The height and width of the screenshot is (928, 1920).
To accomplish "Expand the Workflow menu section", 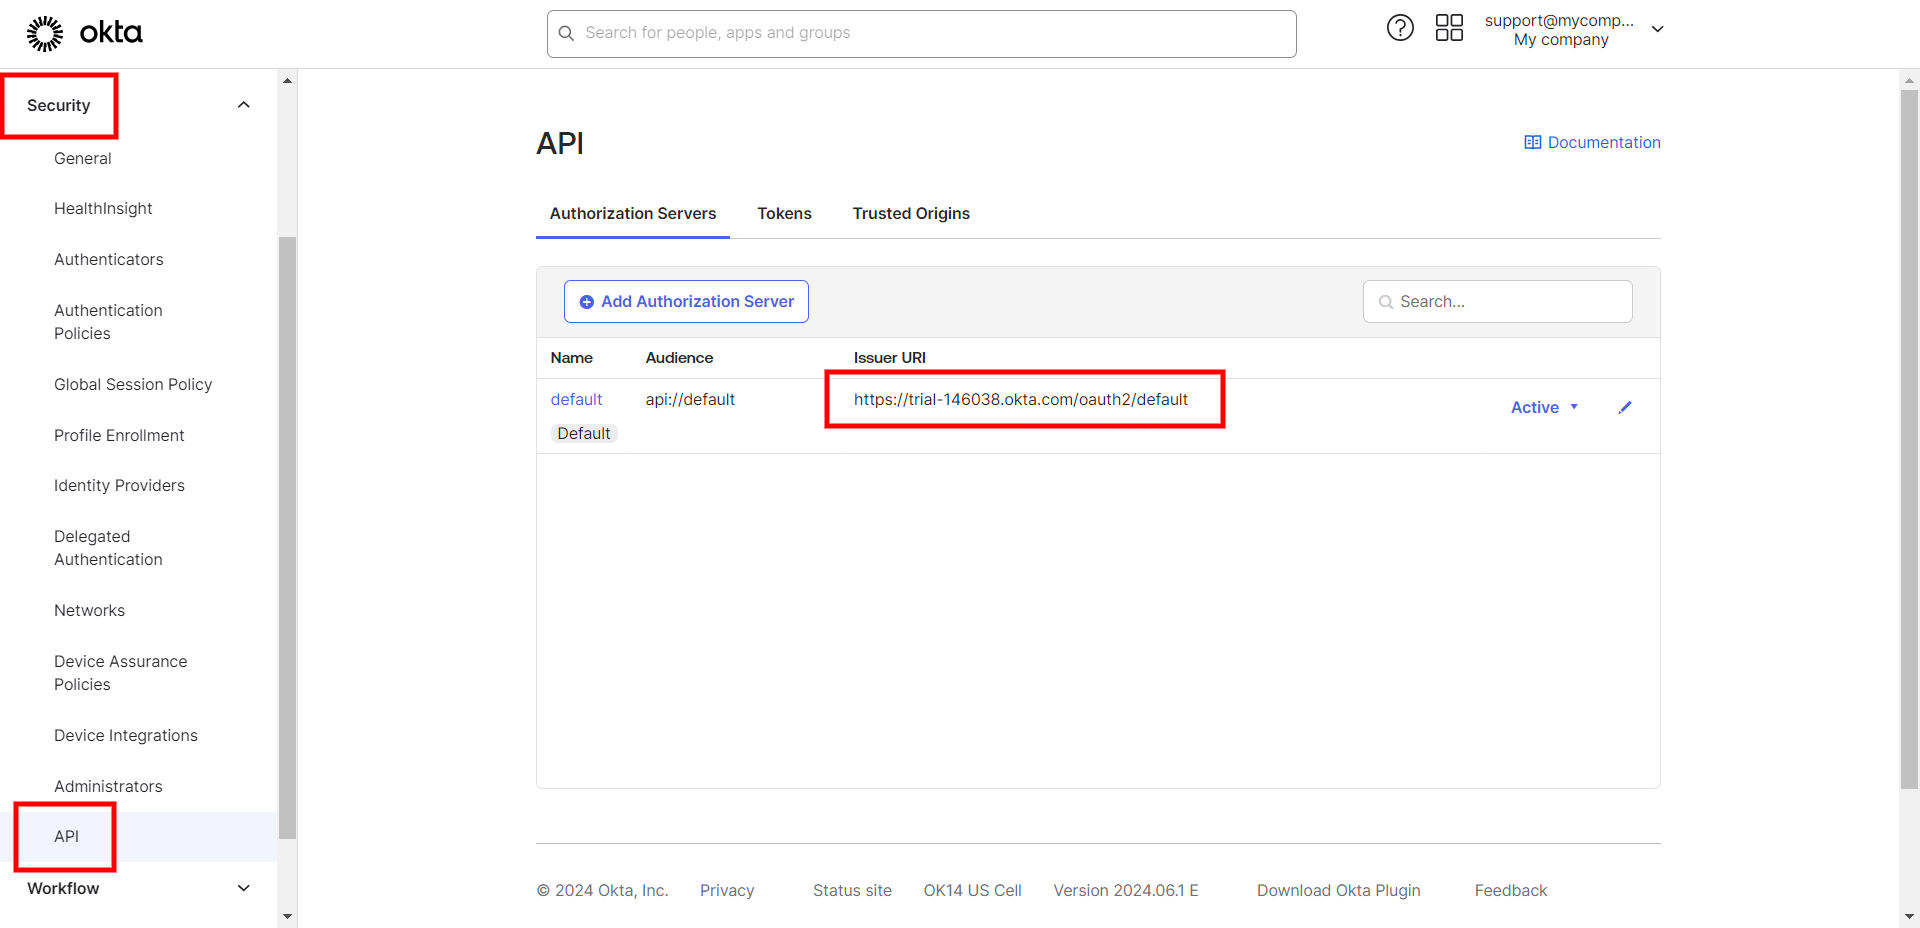I will pyautogui.click(x=243, y=888).
